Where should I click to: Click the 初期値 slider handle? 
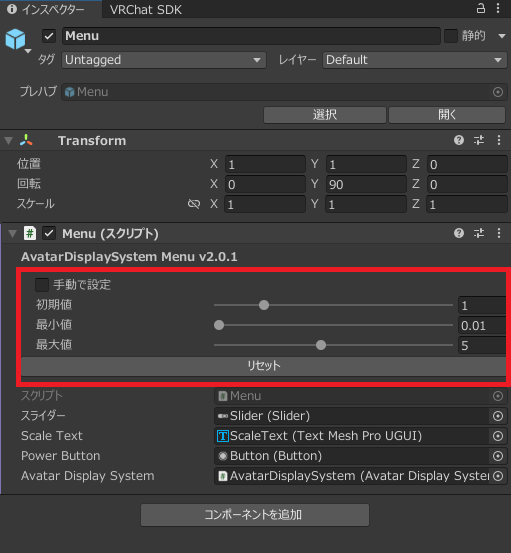click(264, 305)
